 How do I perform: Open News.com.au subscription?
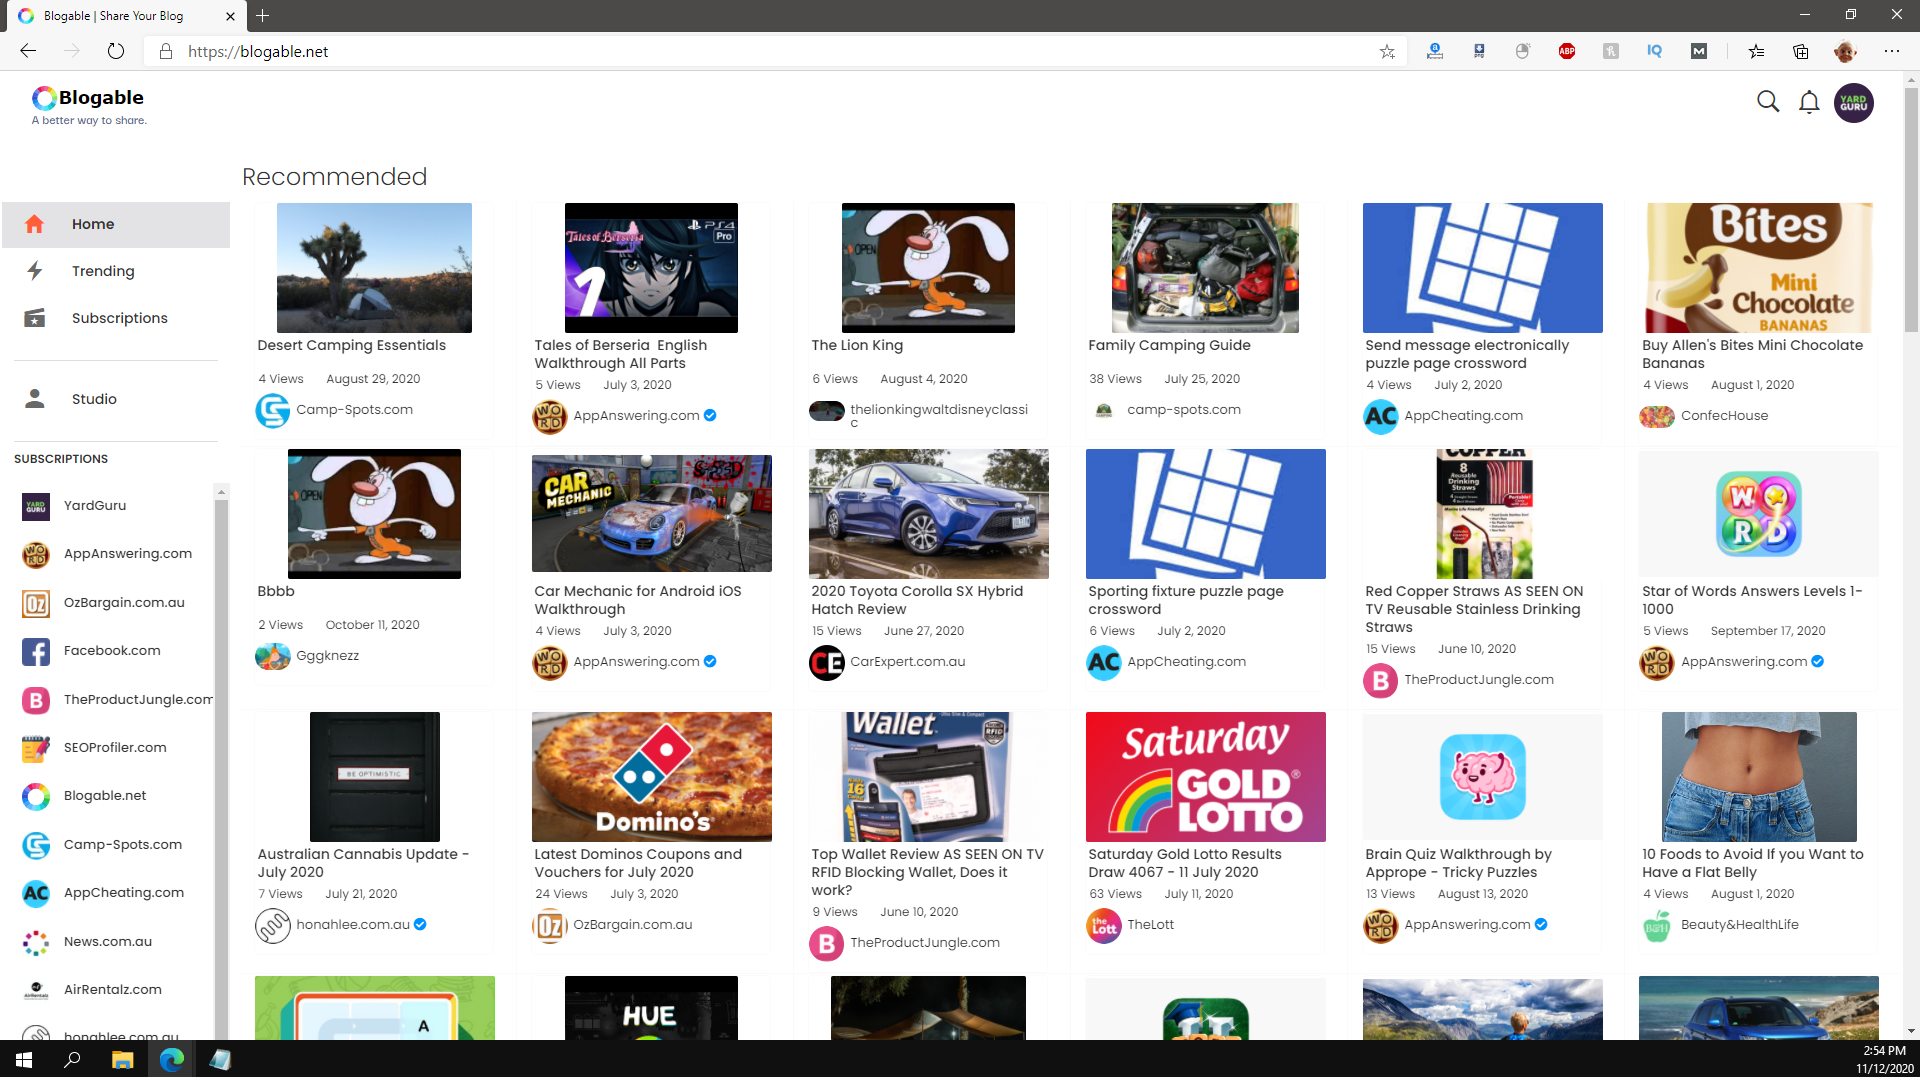click(108, 942)
